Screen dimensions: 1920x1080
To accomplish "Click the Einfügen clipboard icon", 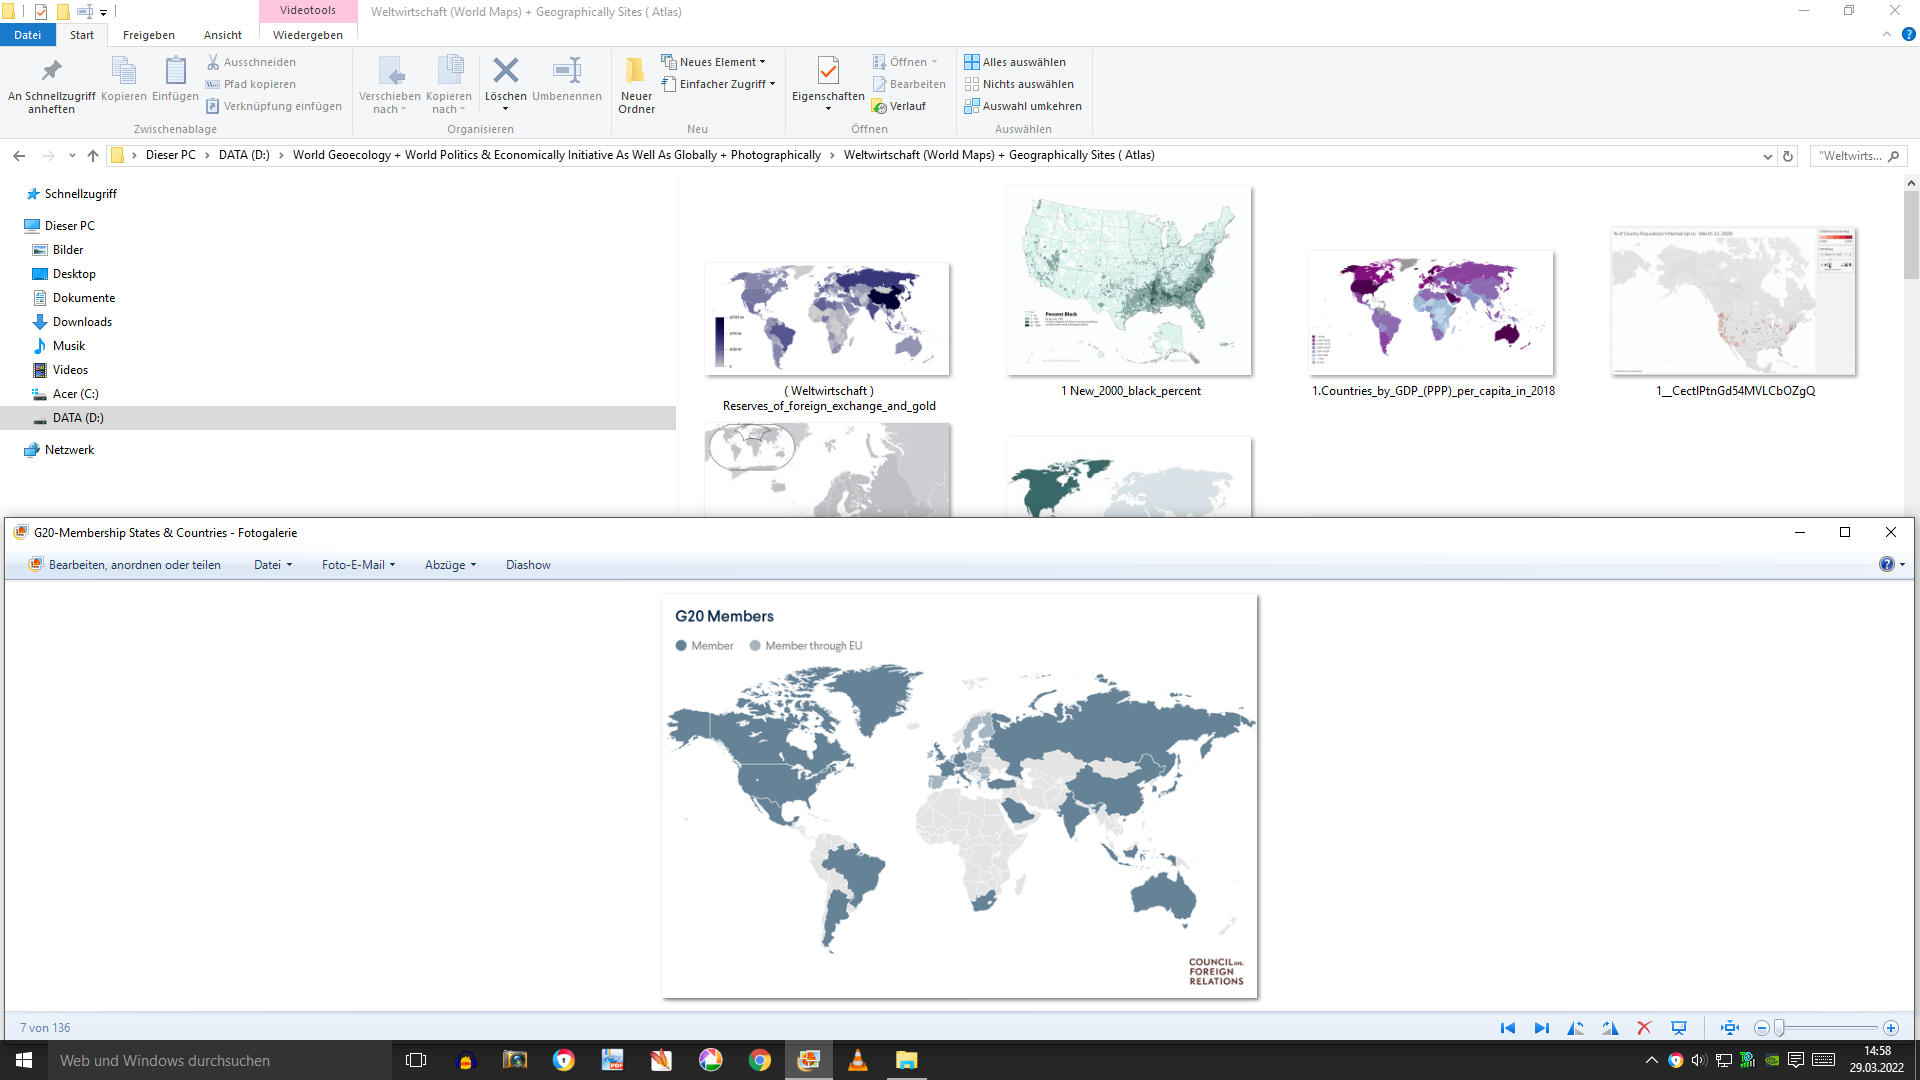I will point(175,79).
